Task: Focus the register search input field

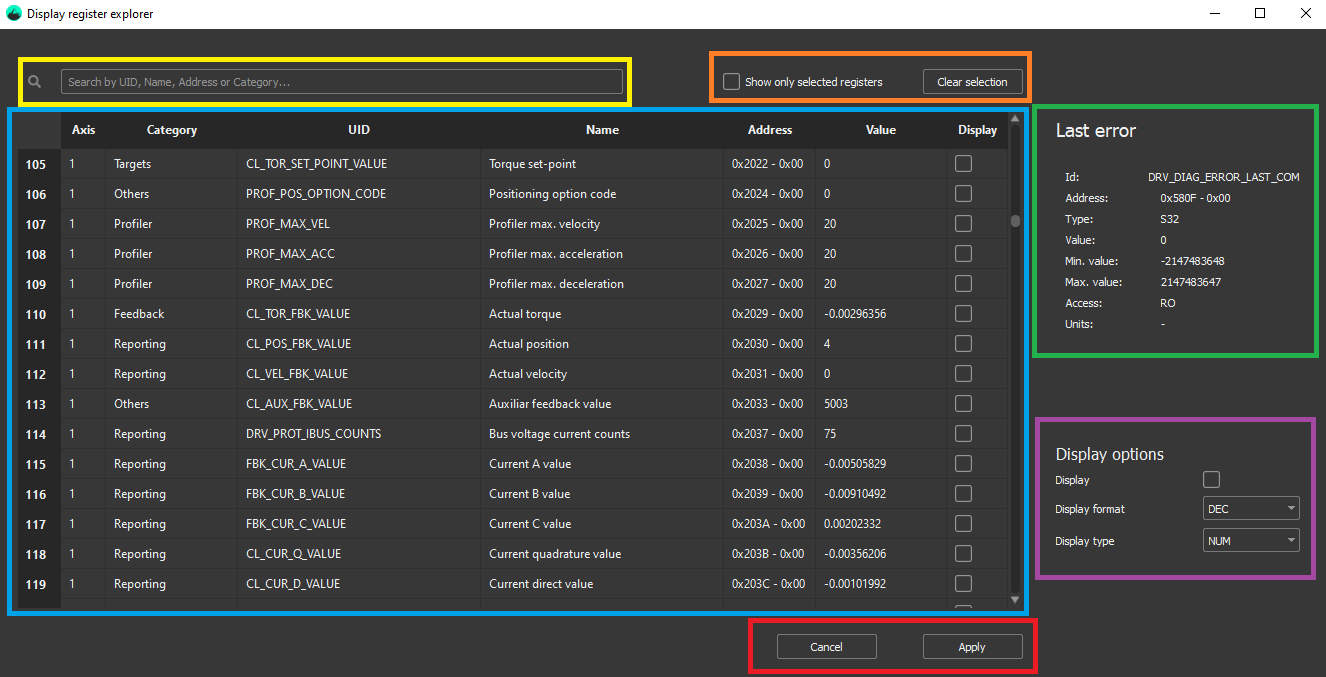Action: 341,82
